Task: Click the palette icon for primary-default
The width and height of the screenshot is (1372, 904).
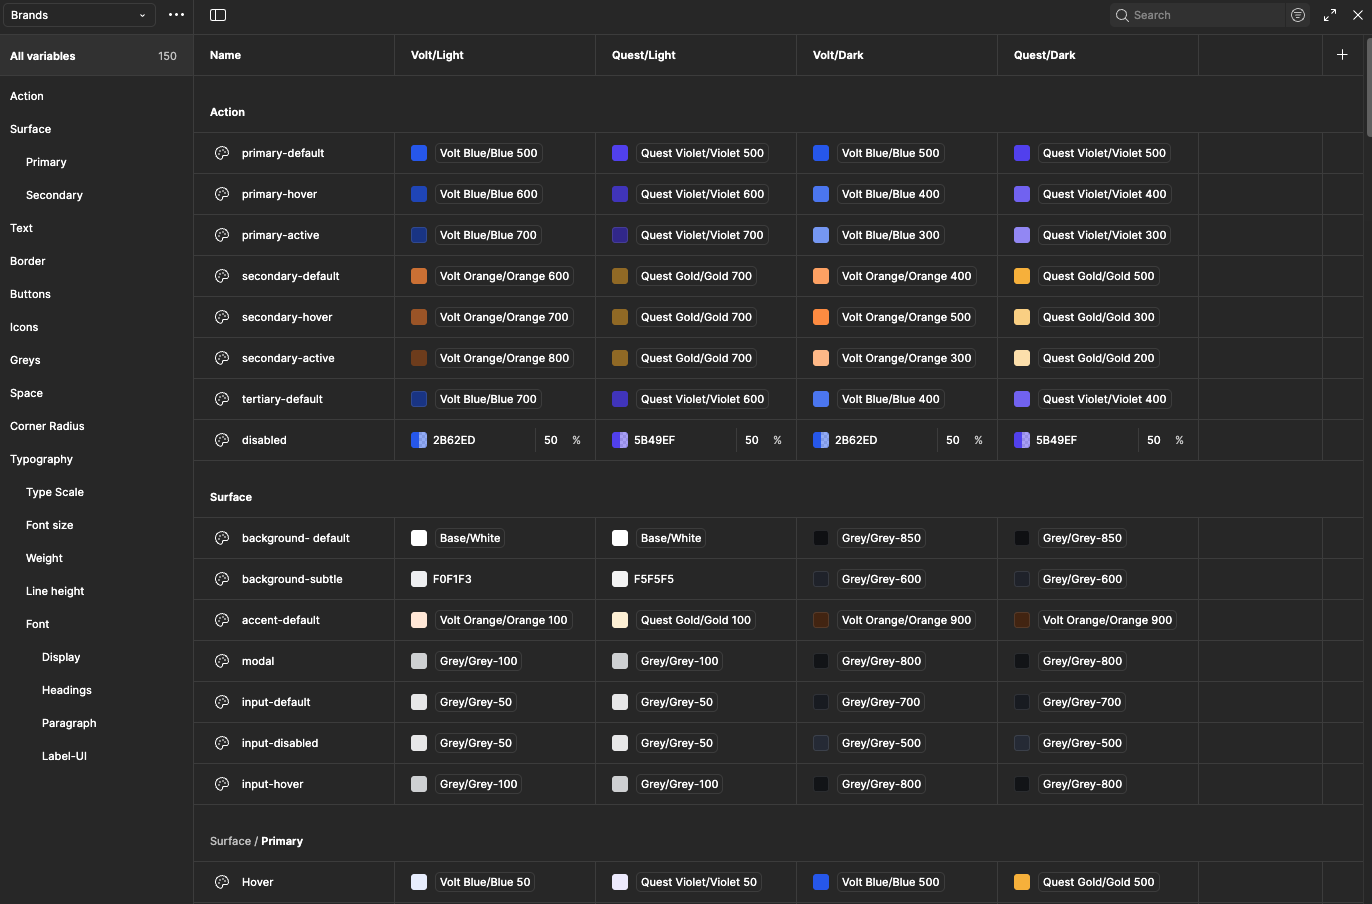Action: [222, 153]
